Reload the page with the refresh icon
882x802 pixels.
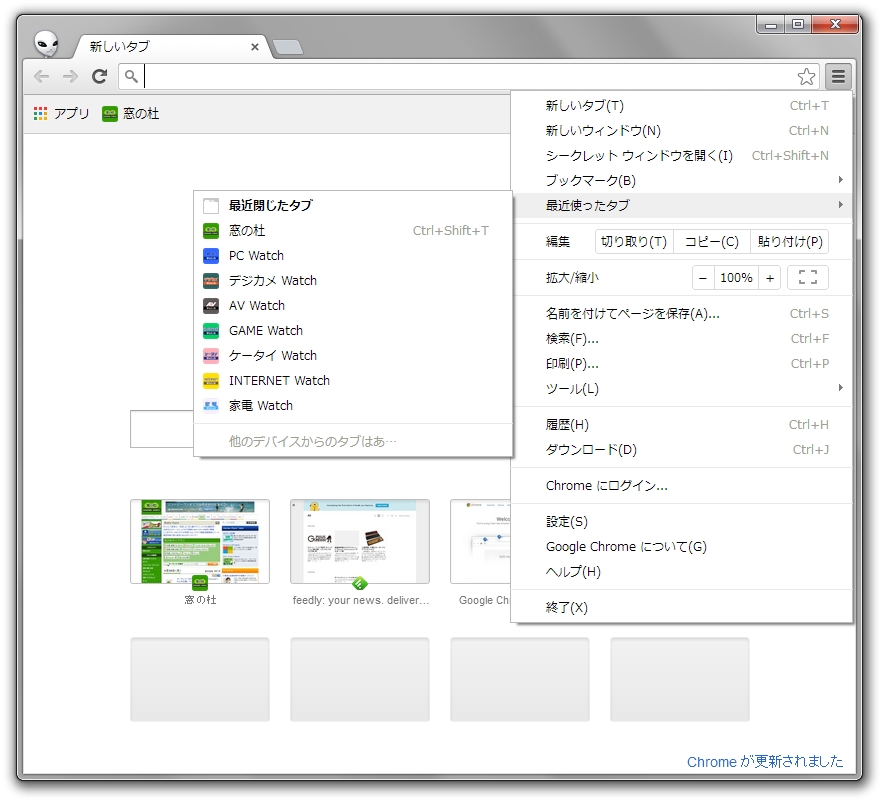(100, 76)
